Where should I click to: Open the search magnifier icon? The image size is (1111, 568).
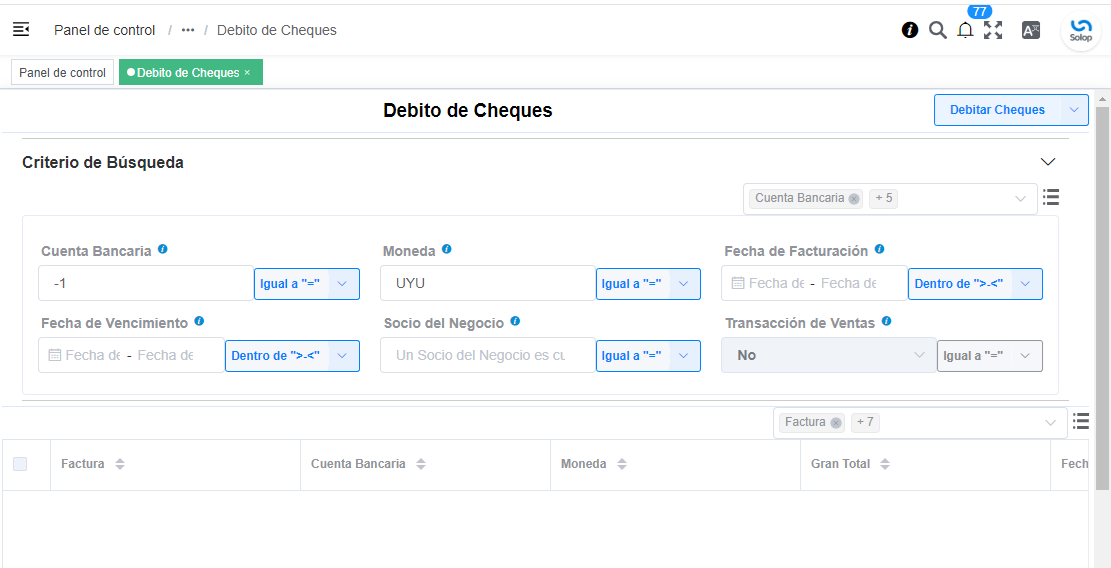point(937,30)
